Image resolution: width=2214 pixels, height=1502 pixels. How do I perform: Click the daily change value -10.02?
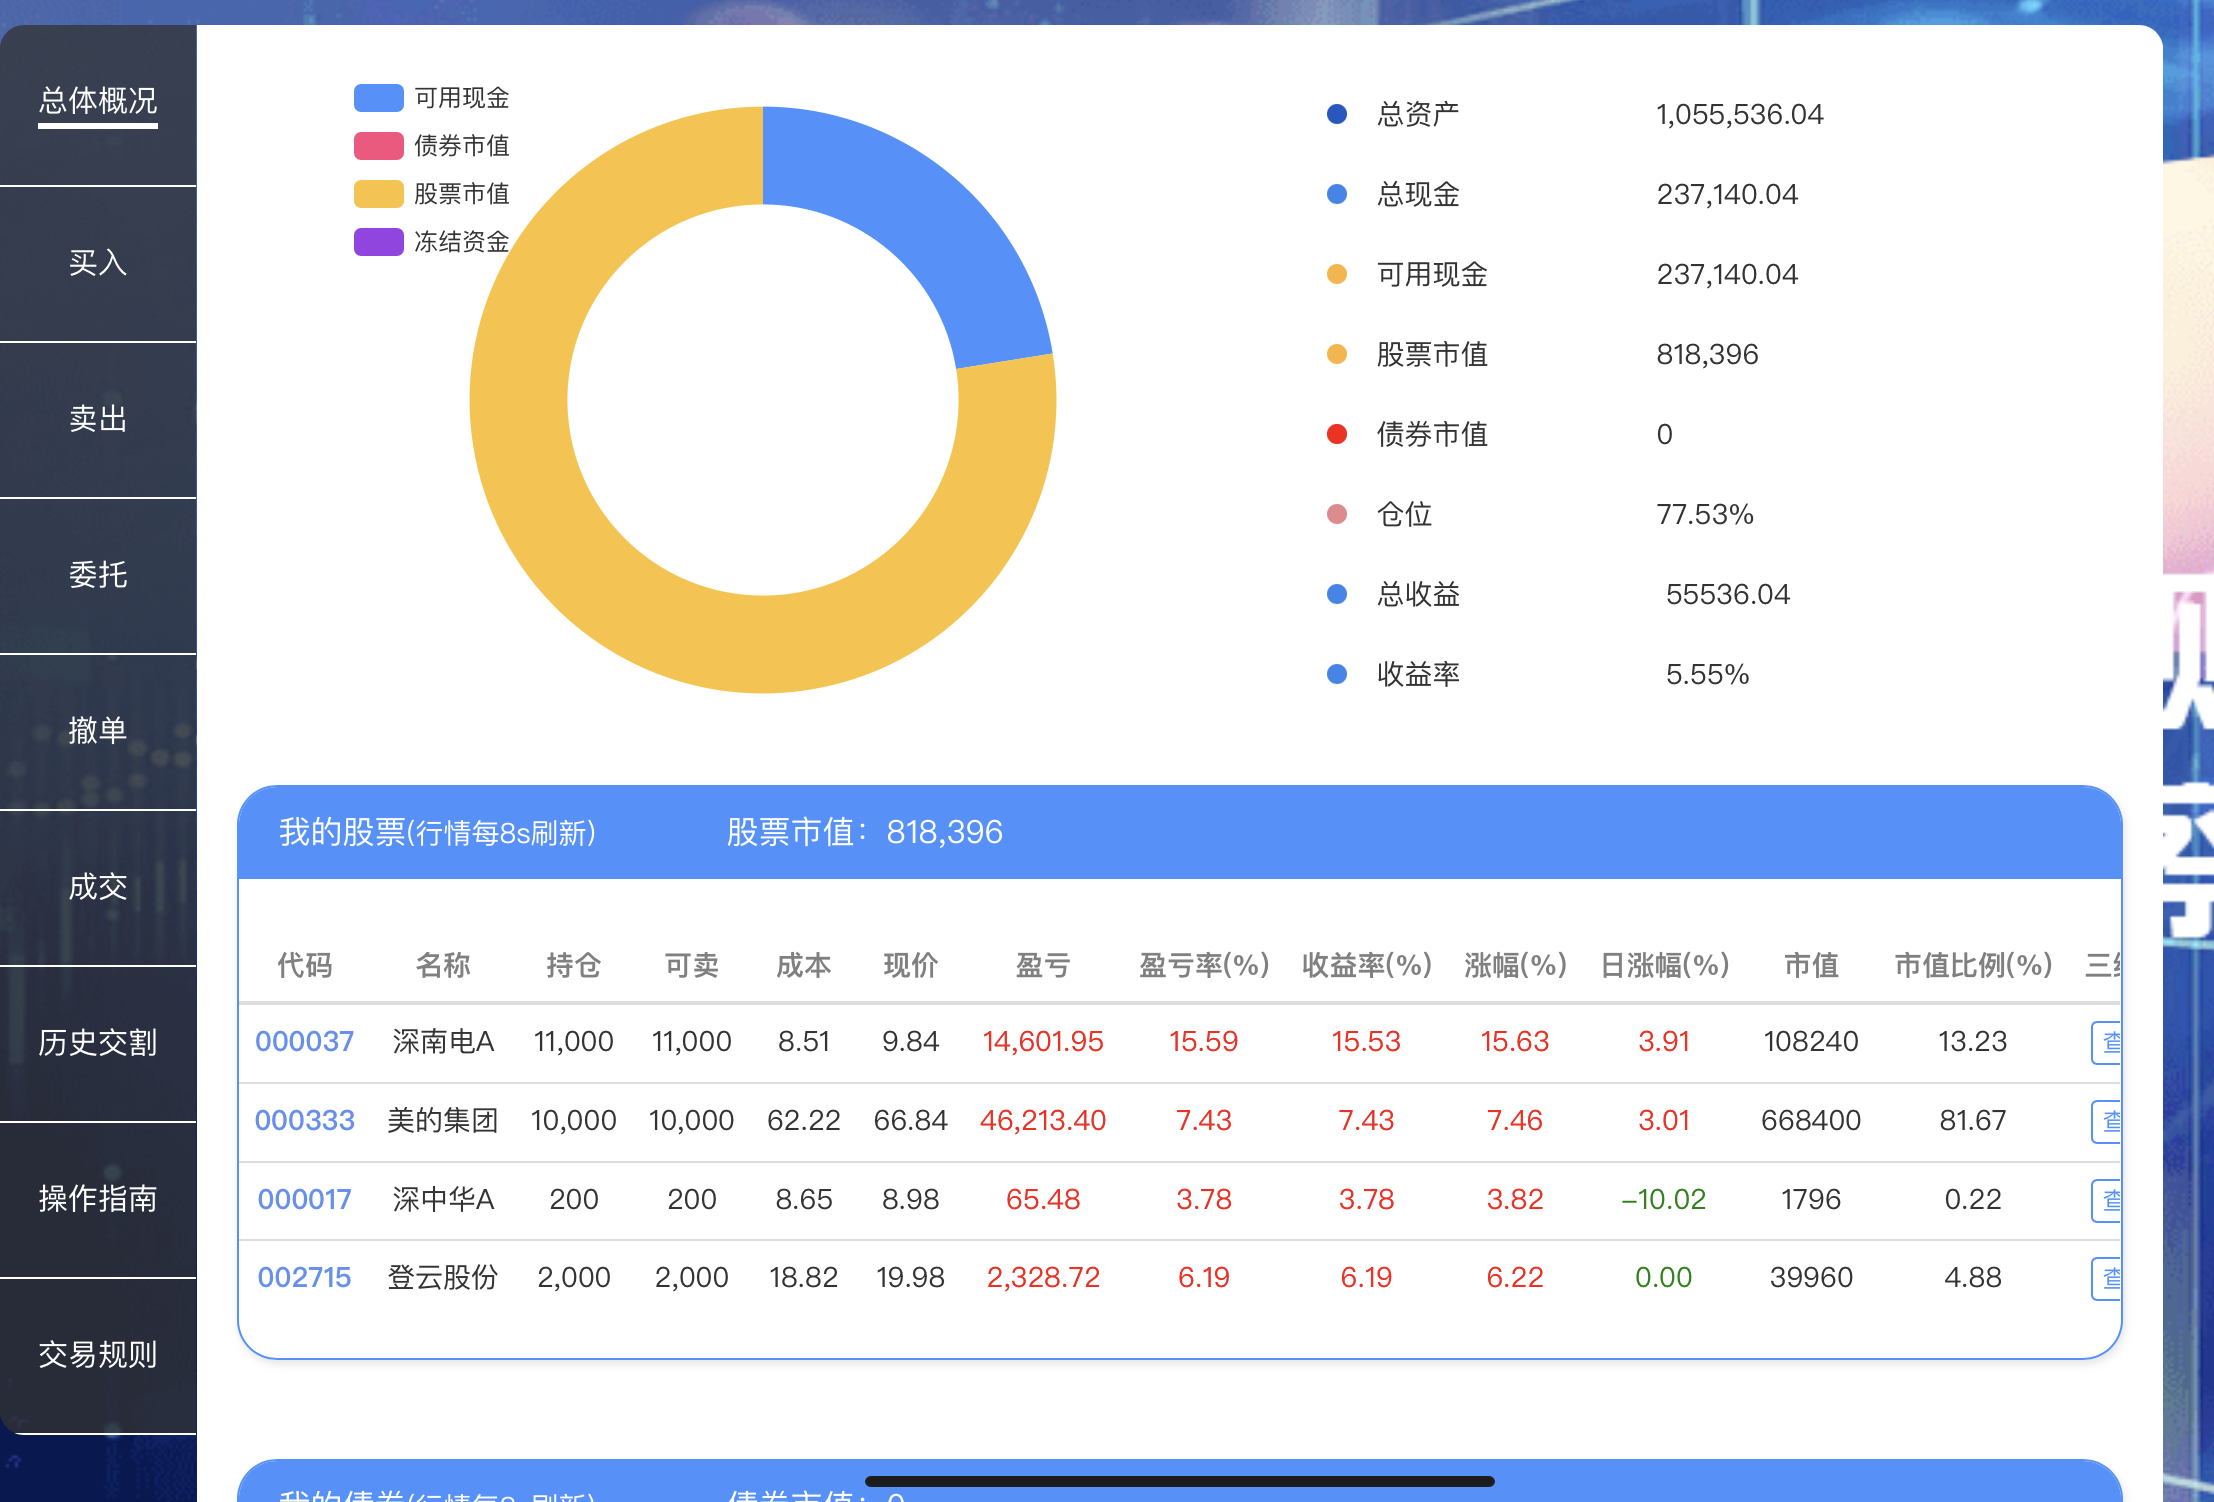point(1664,1200)
